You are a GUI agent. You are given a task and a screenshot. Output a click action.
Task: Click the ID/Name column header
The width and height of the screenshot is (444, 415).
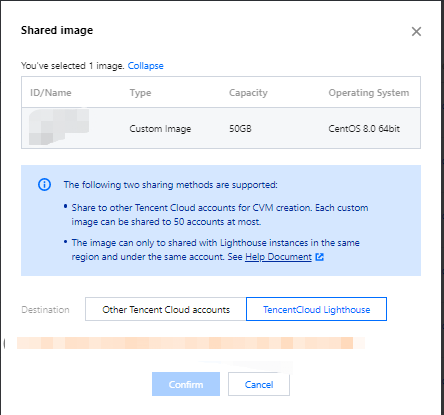point(51,93)
